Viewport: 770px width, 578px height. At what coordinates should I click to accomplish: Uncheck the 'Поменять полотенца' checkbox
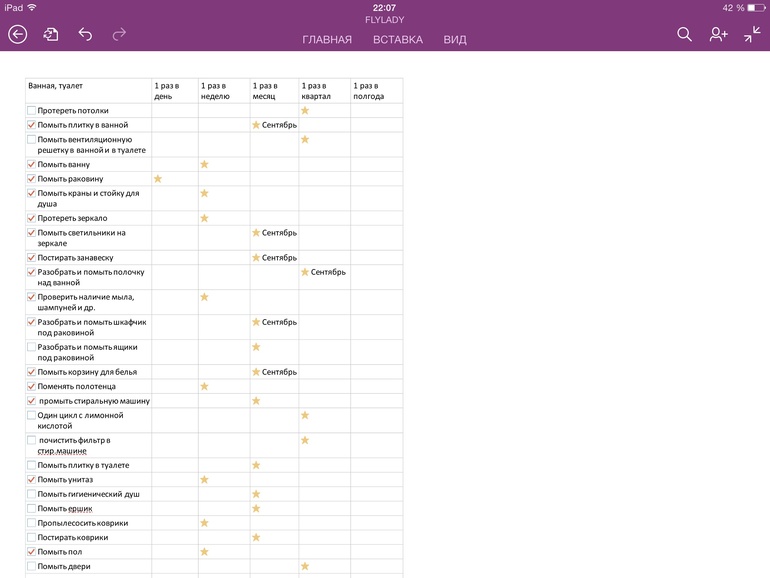coord(32,386)
